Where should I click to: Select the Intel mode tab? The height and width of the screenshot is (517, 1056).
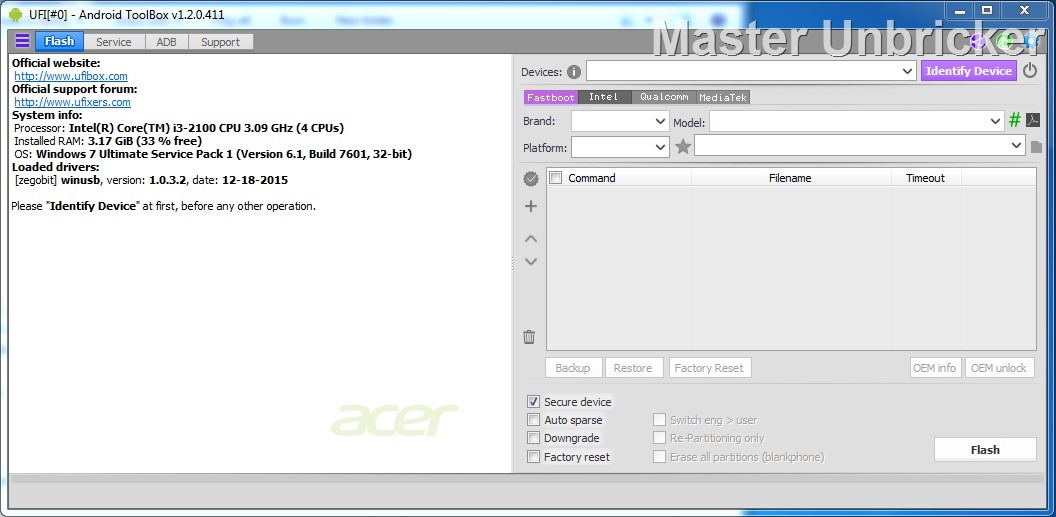point(603,98)
